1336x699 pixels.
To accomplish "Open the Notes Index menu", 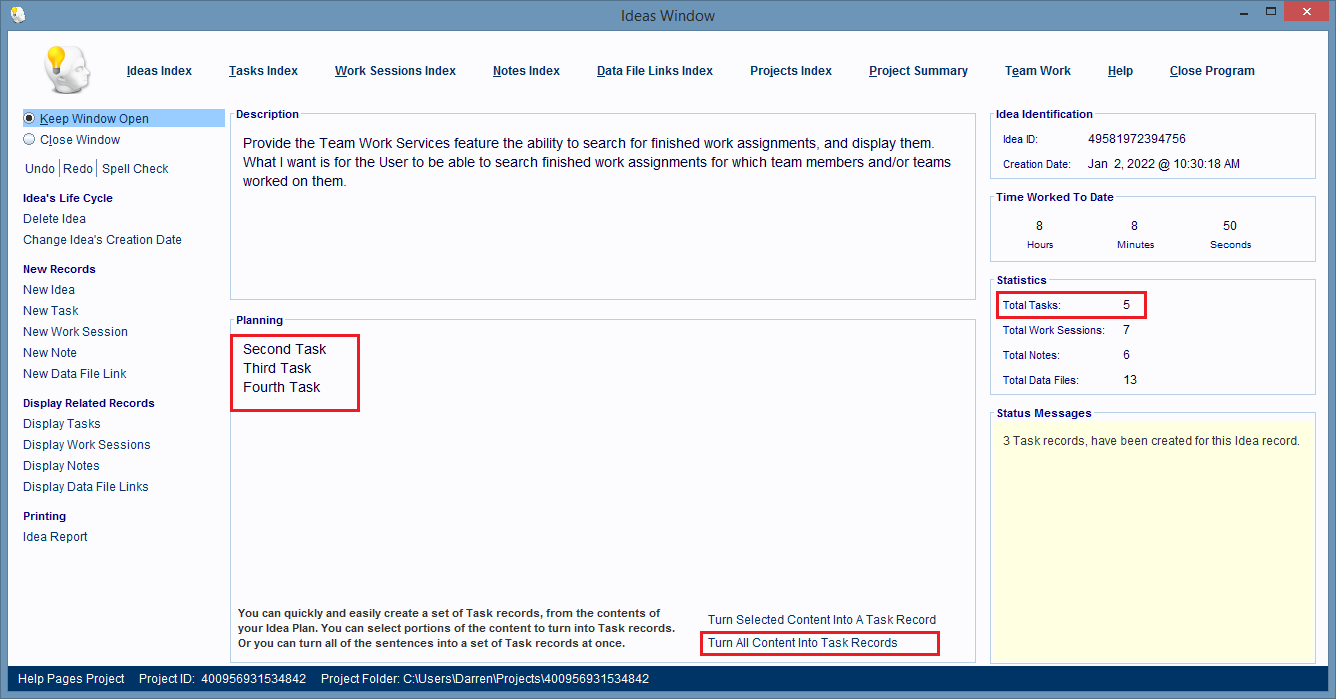I will (x=526, y=71).
